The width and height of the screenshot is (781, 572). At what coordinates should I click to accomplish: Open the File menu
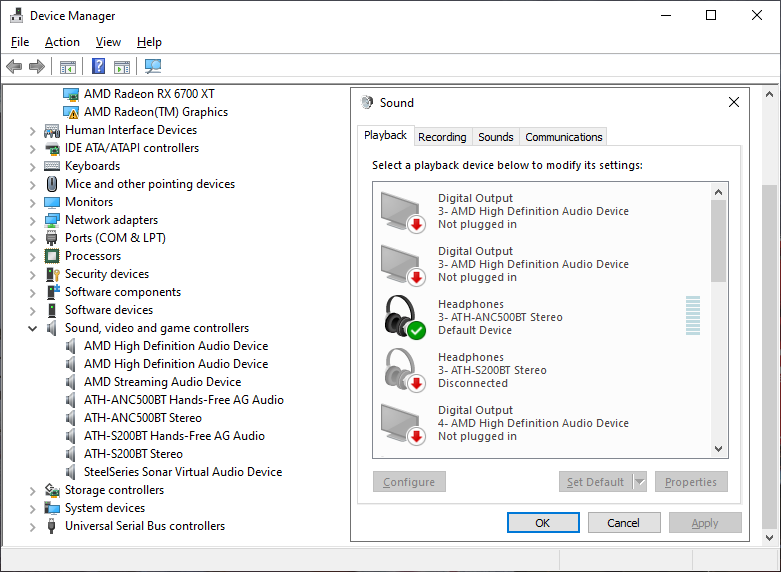click(20, 42)
